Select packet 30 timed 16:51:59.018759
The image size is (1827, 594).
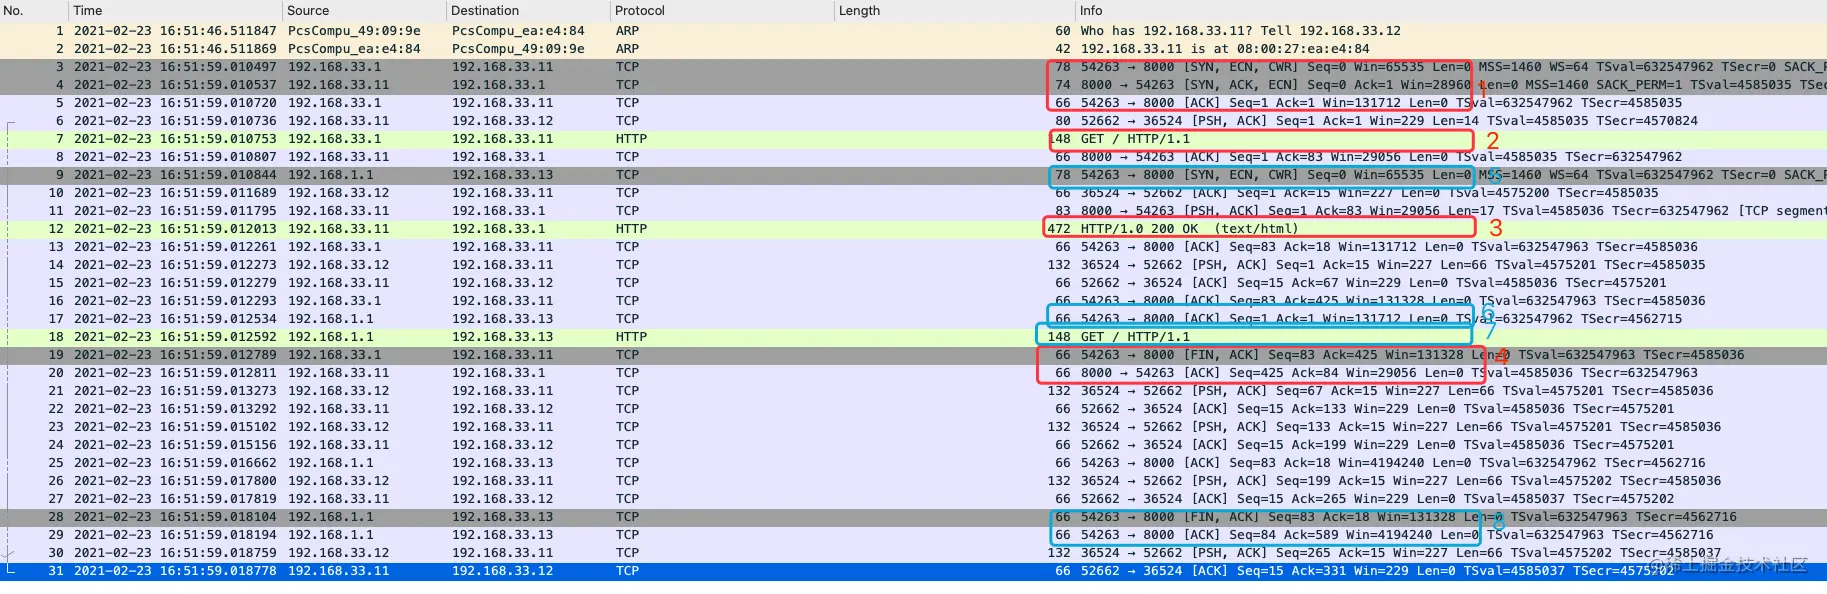[x=913, y=553]
